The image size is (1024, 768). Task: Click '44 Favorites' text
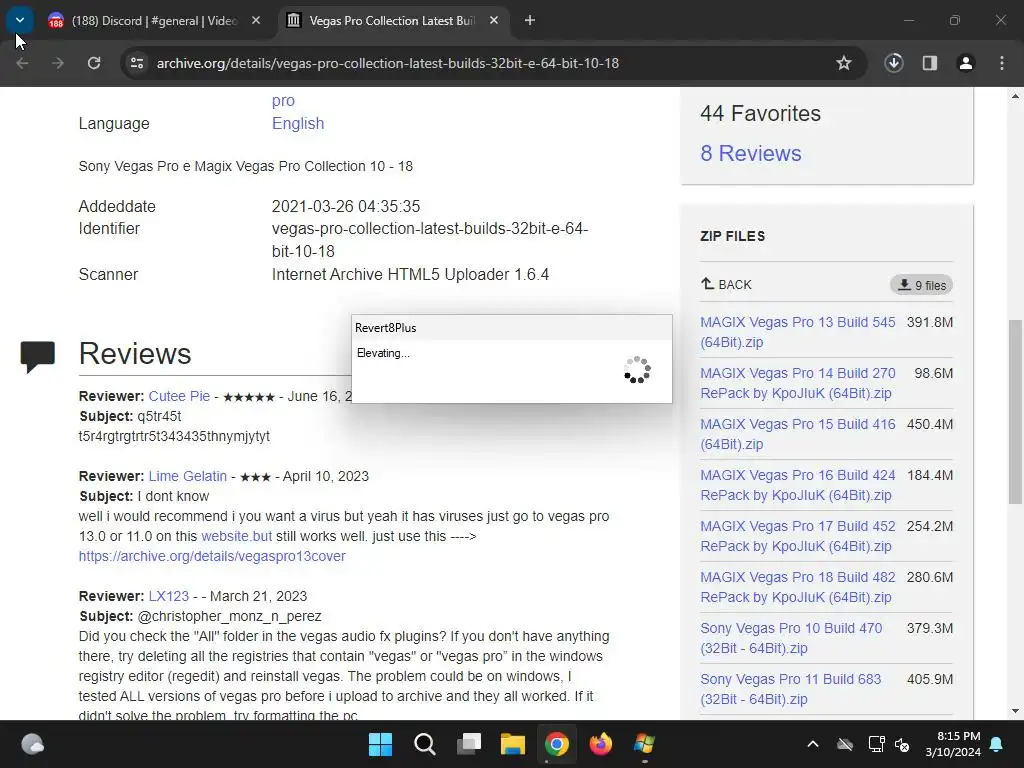[760, 114]
